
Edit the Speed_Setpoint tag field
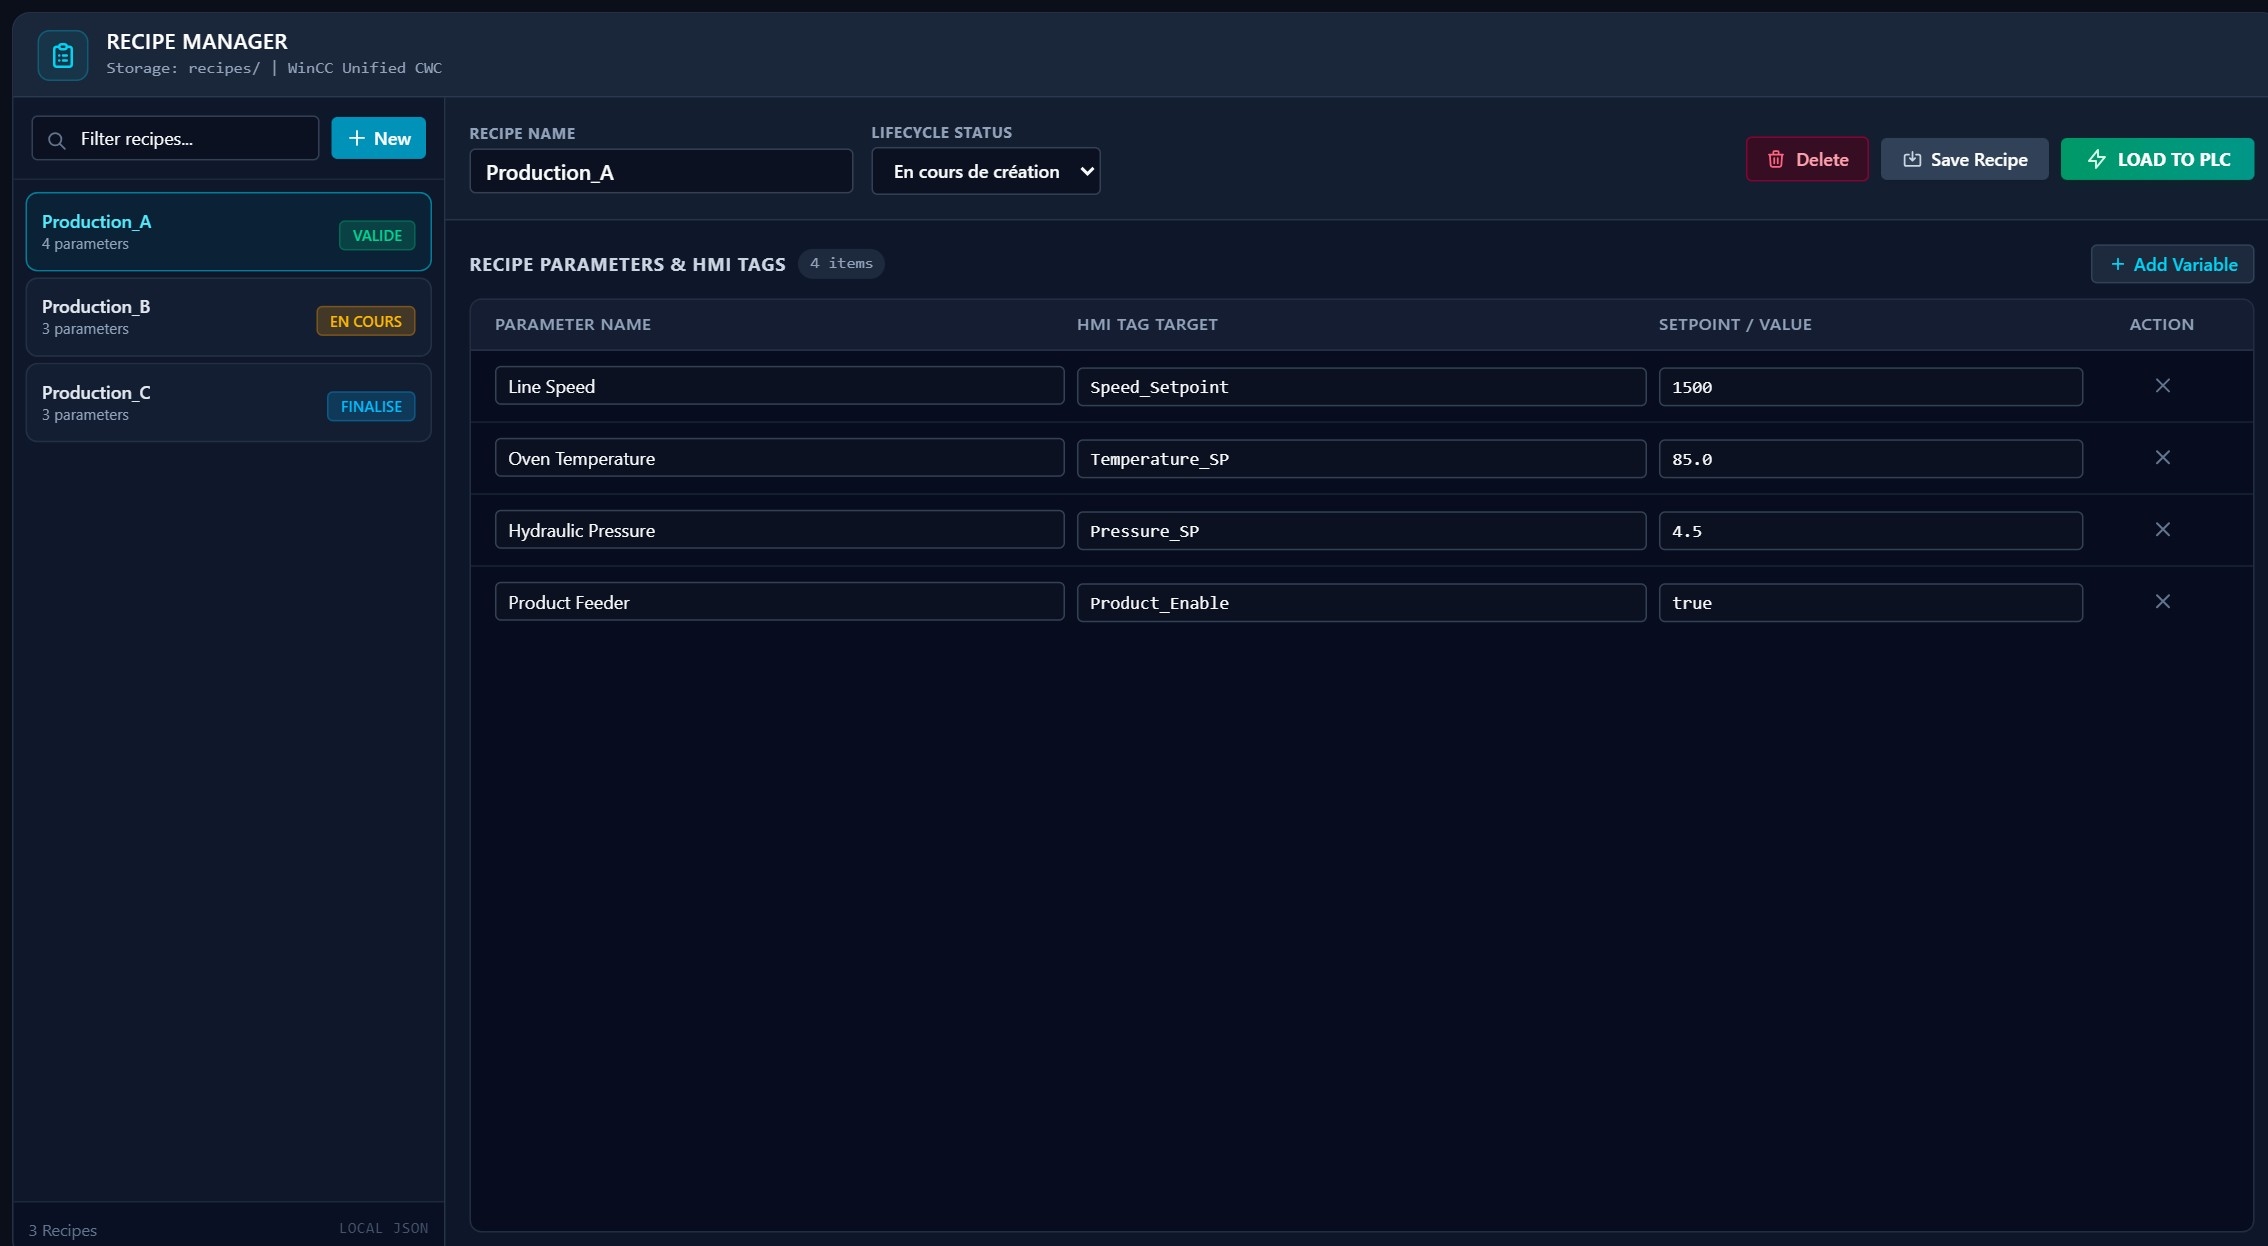[1361, 387]
